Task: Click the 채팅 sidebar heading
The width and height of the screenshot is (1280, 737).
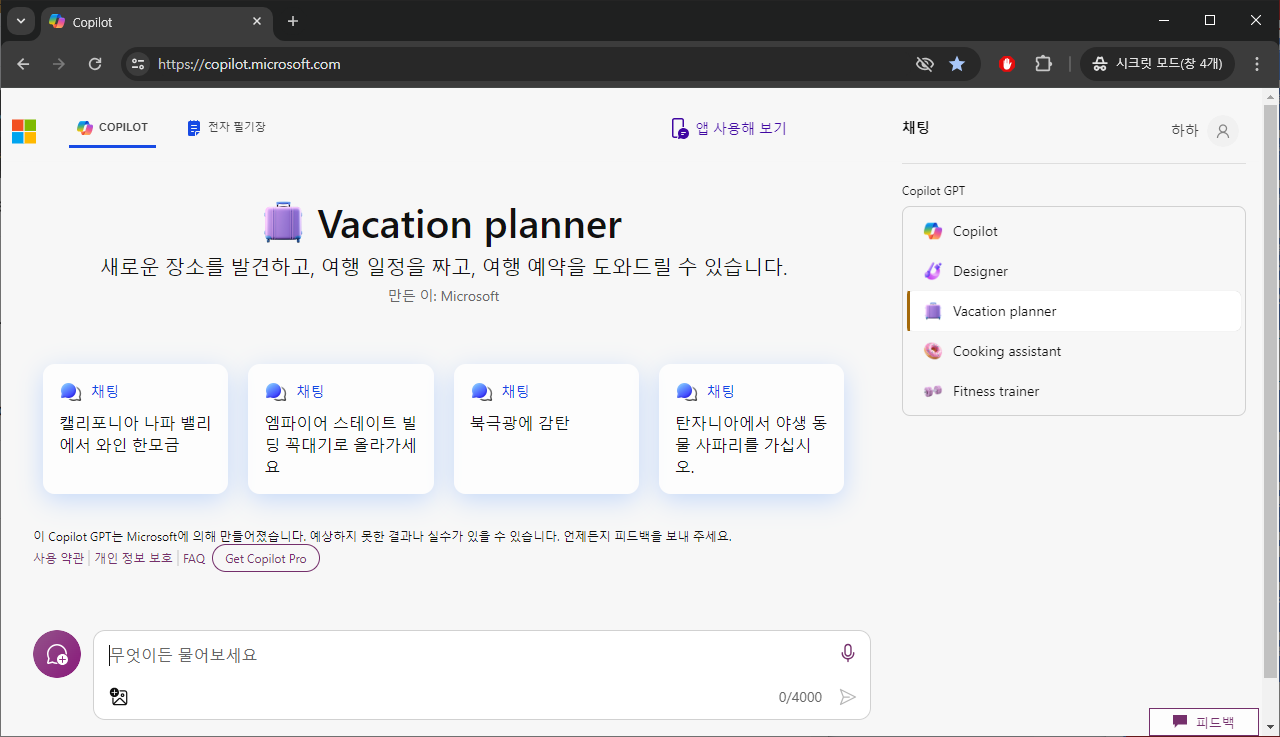Action: (x=916, y=128)
